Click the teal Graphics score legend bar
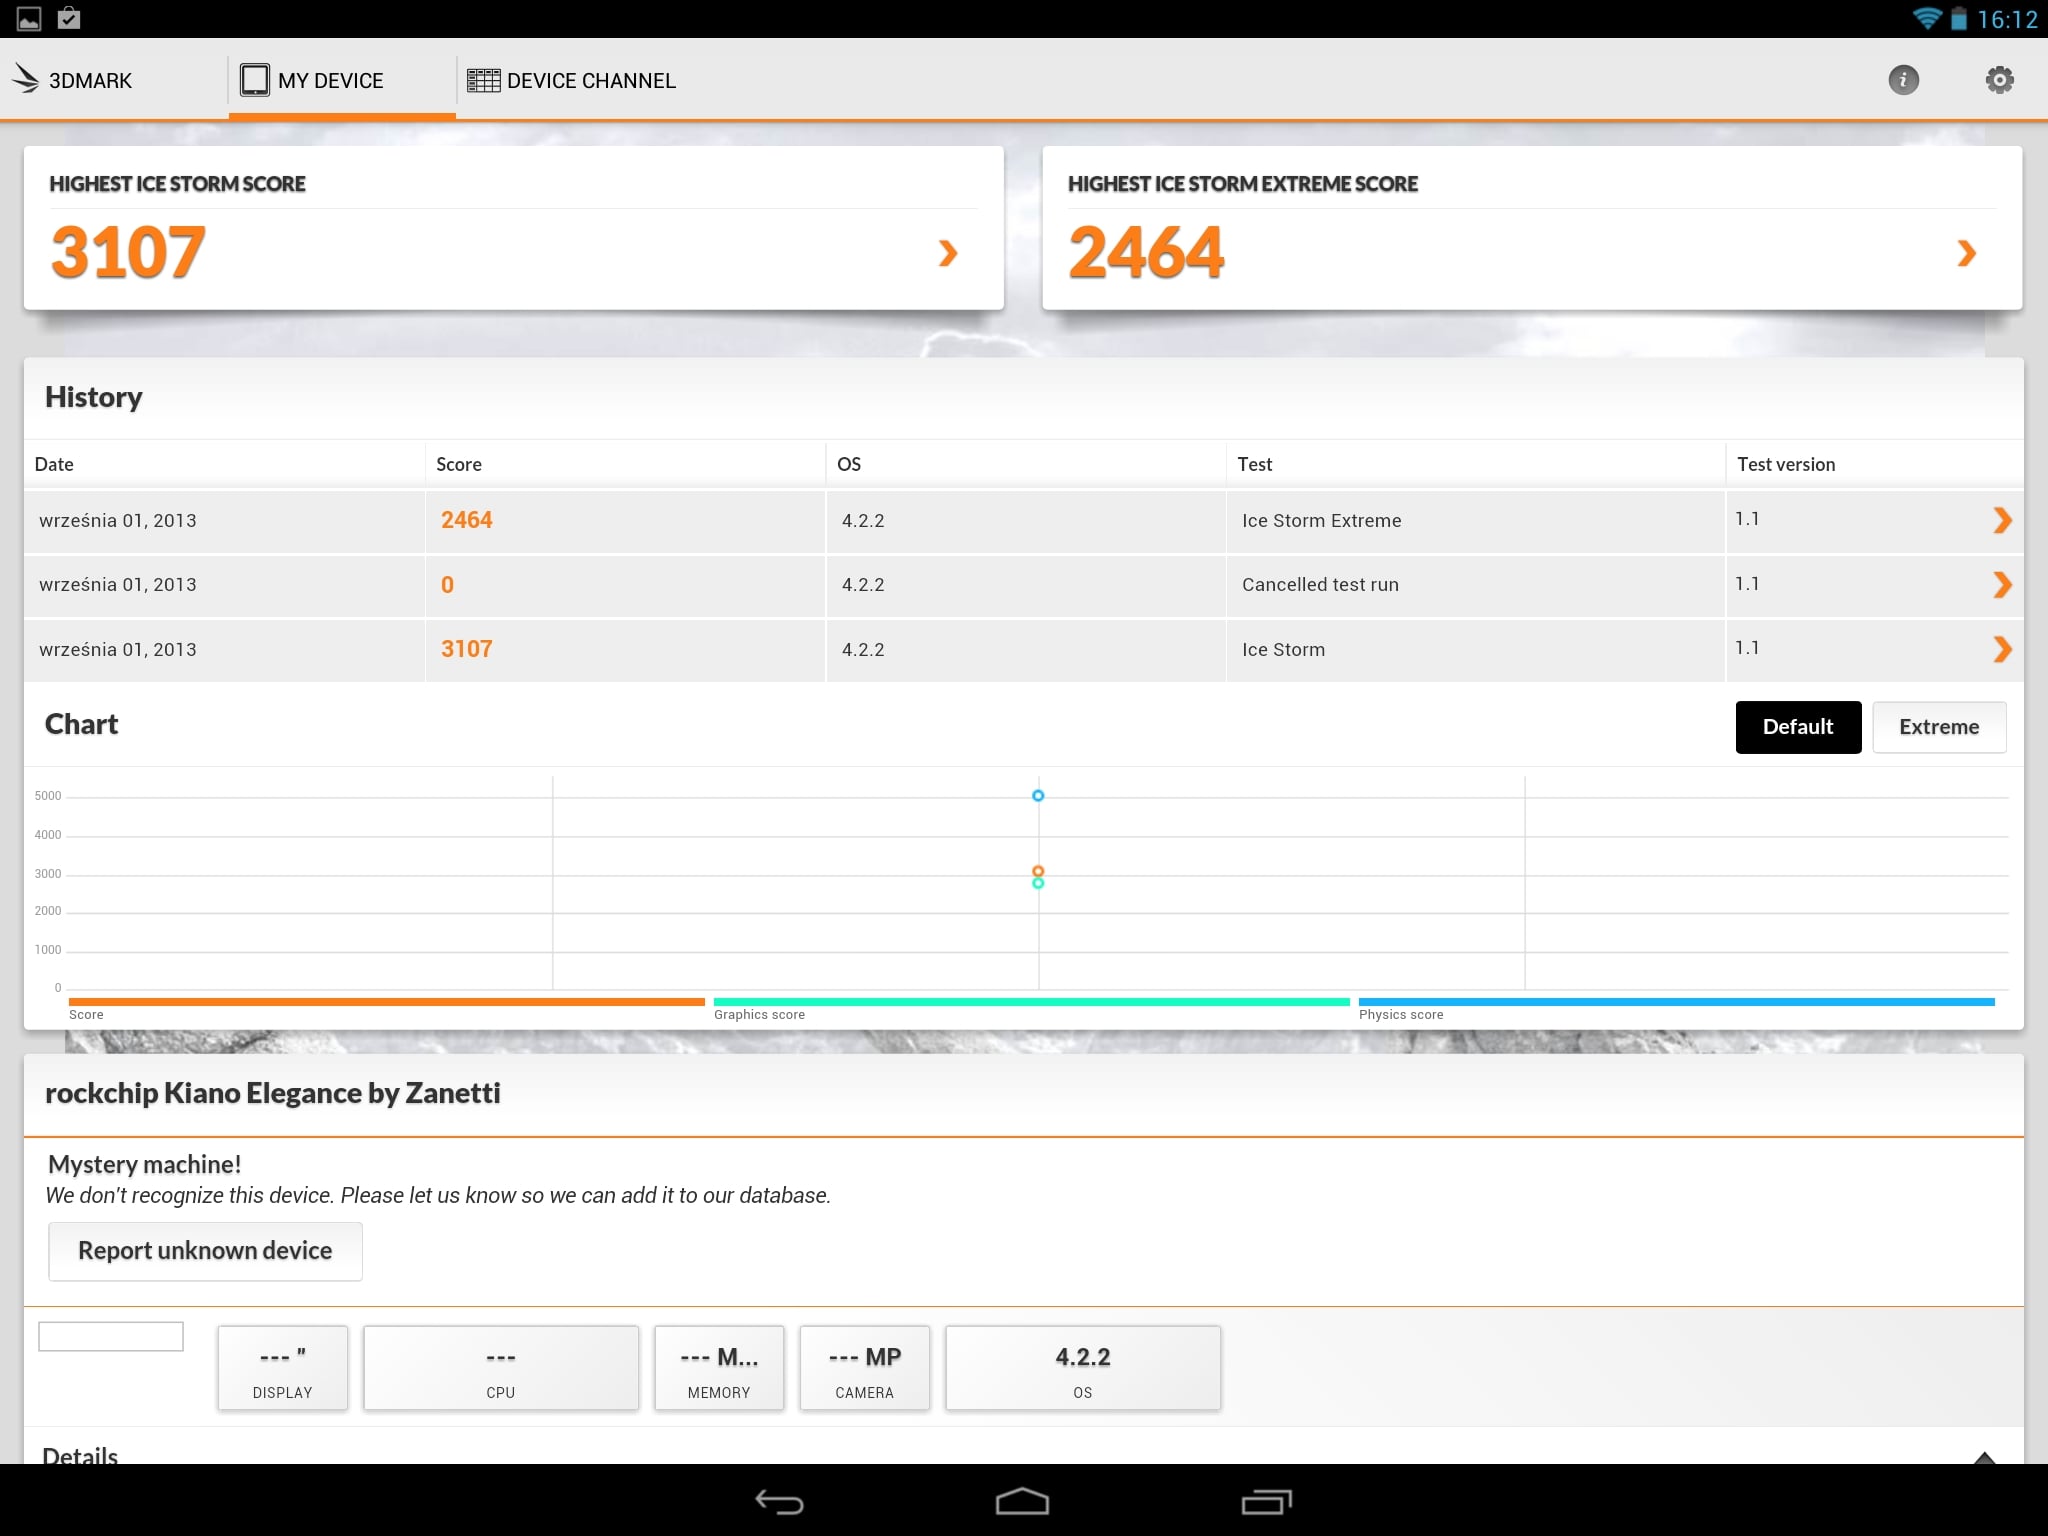The width and height of the screenshot is (2048, 1536). tap(1031, 1001)
